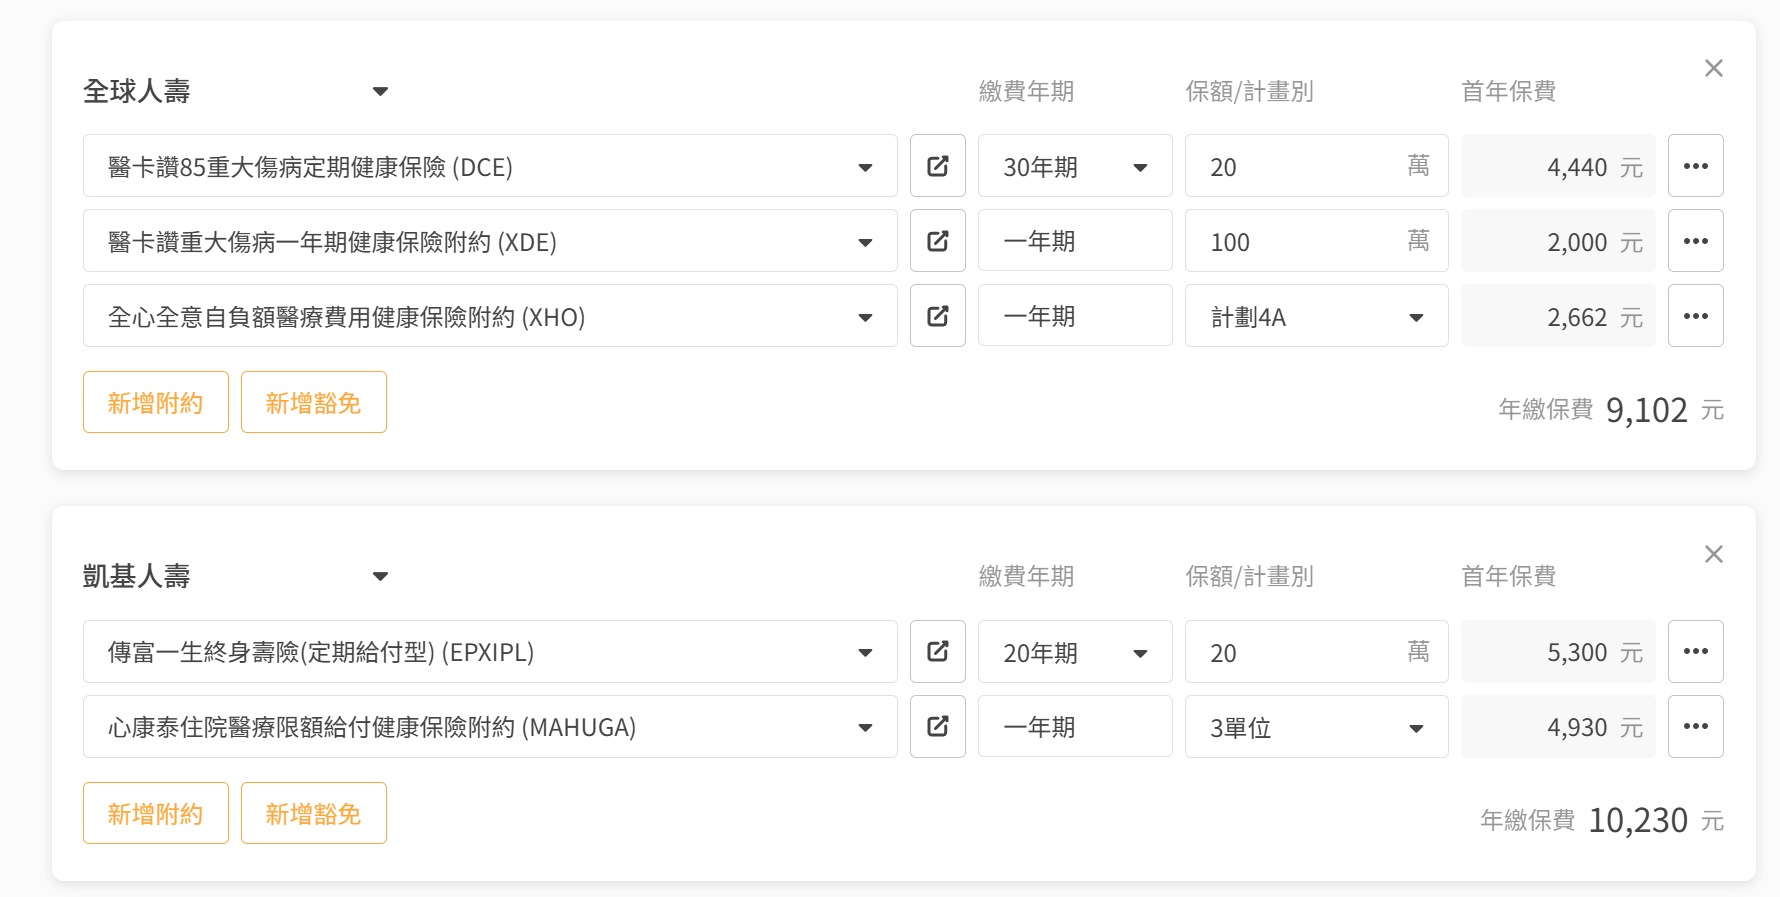The width and height of the screenshot is (1780, 897).
Task: Open the 3單位 units dropdown
Action: (x=1316, y=727)
